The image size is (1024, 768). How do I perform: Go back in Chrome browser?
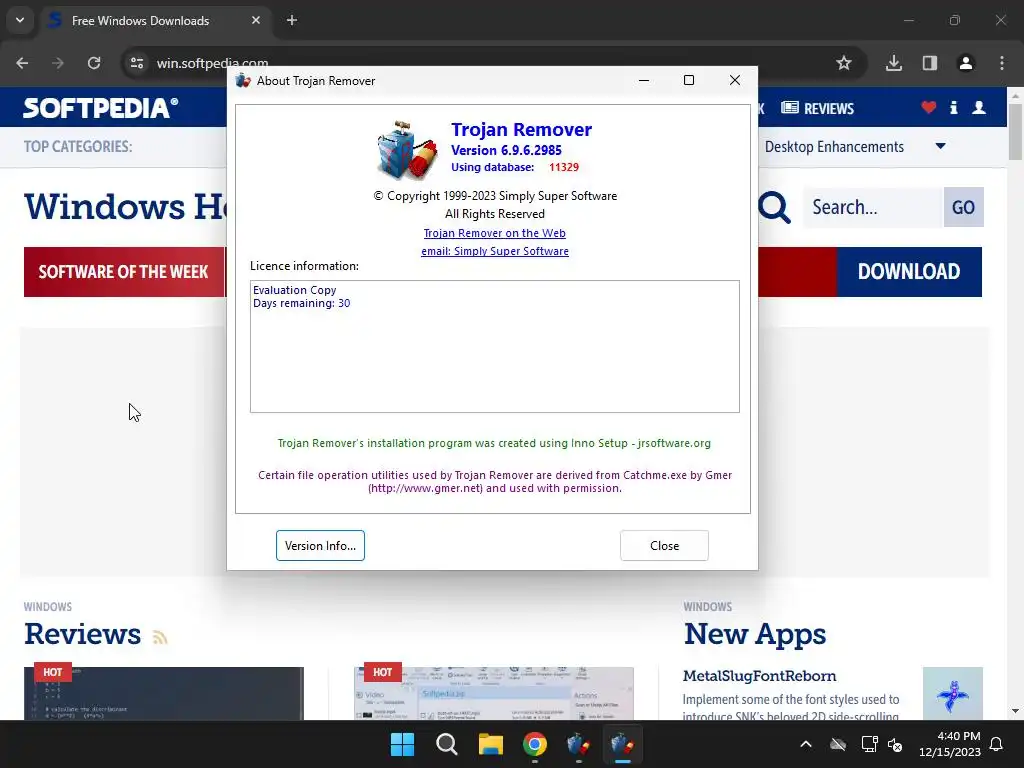22,63
